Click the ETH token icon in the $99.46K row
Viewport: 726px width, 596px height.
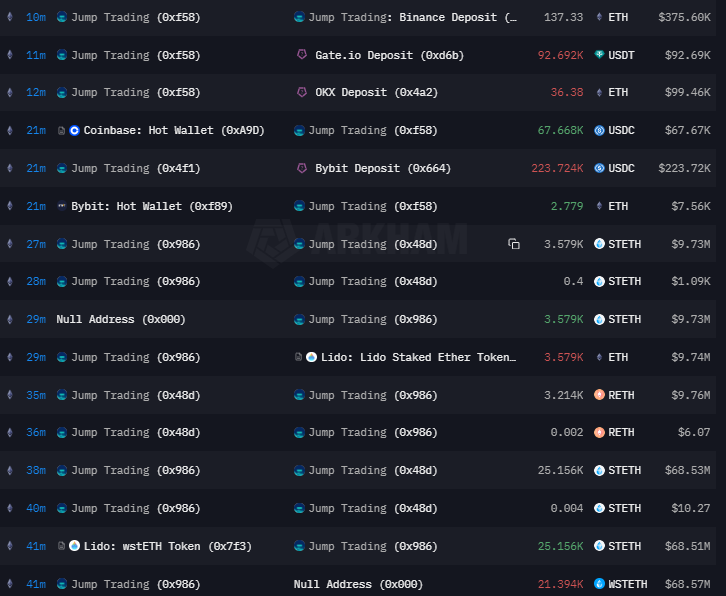pos(599,93)
